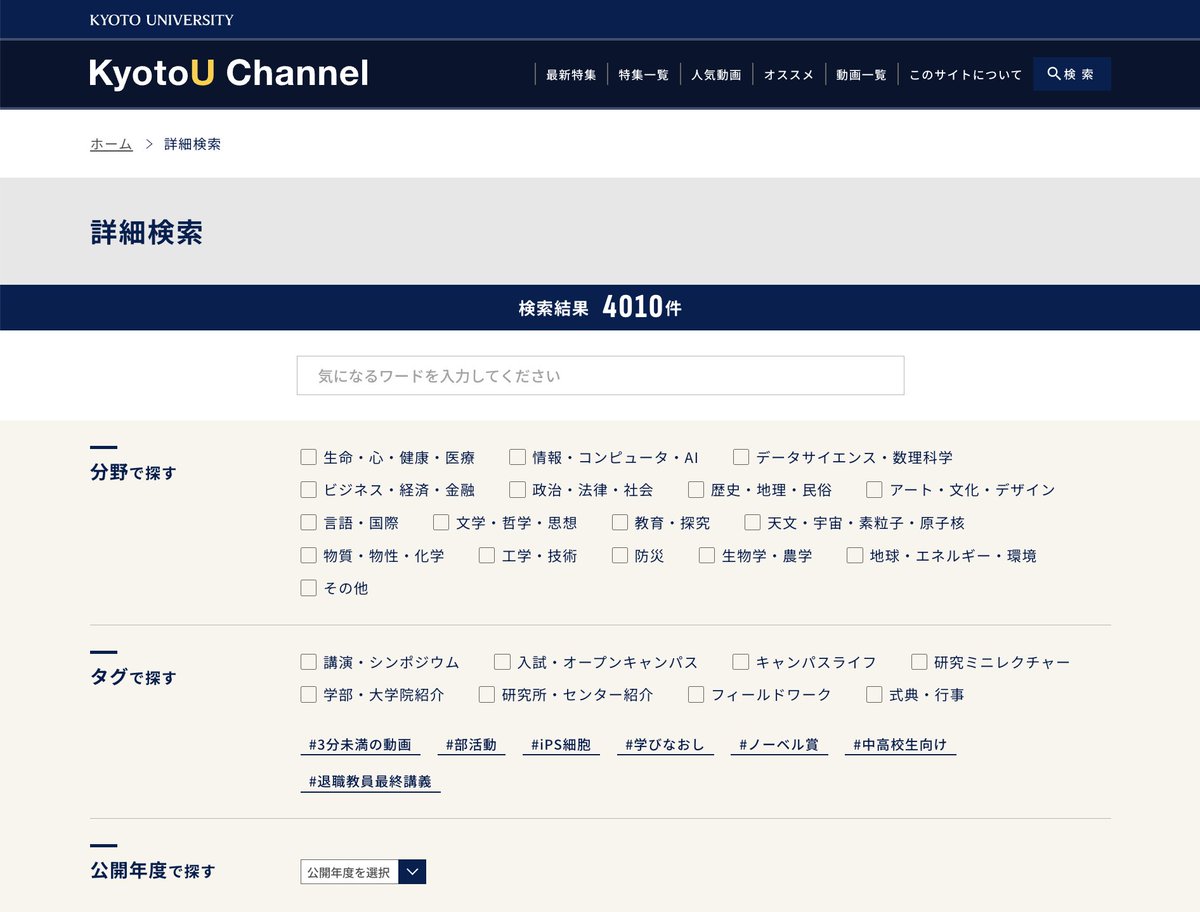Focus the keyword search input field
Image resolution: width=1200 pixels, height=912 pixels.
tap(600, 376)
